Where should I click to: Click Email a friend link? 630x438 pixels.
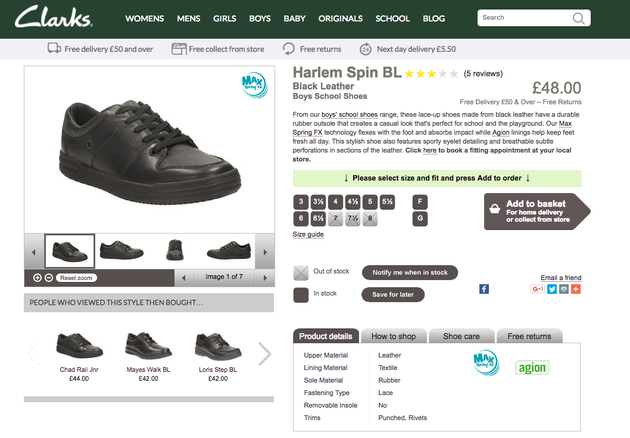point(561,277)
